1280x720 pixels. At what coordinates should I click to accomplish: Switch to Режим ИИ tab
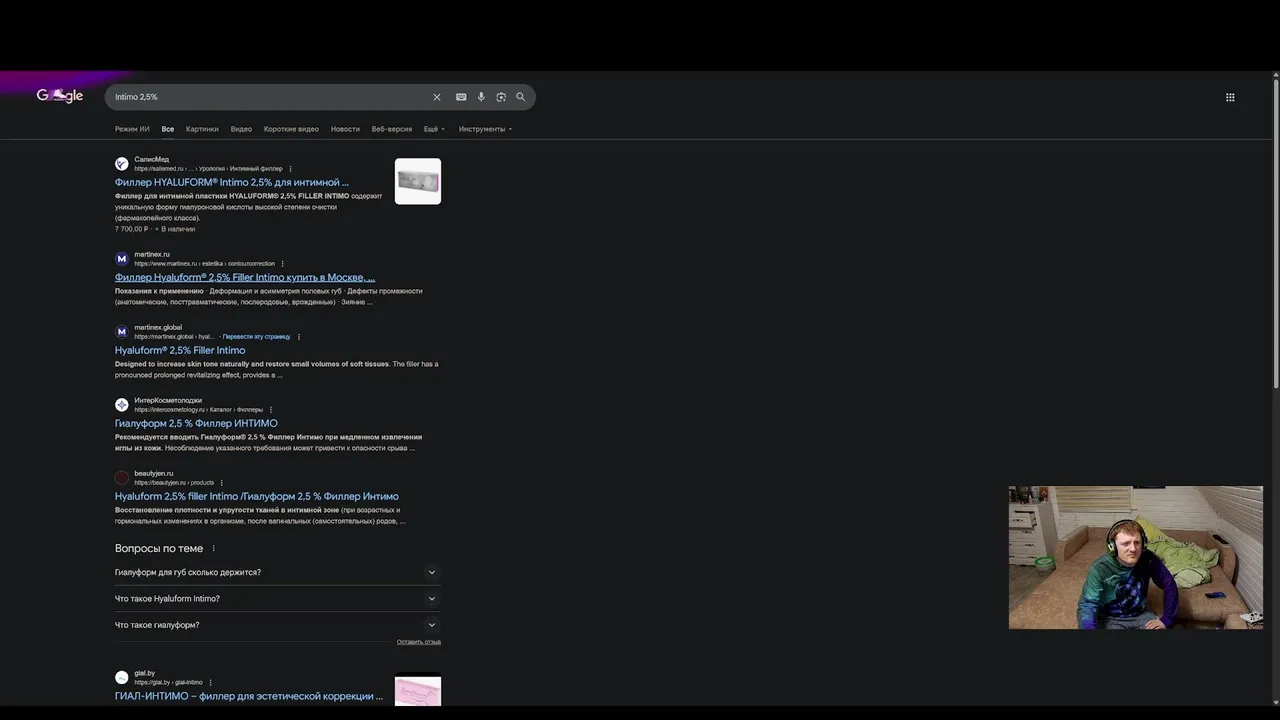click(132, 129)
